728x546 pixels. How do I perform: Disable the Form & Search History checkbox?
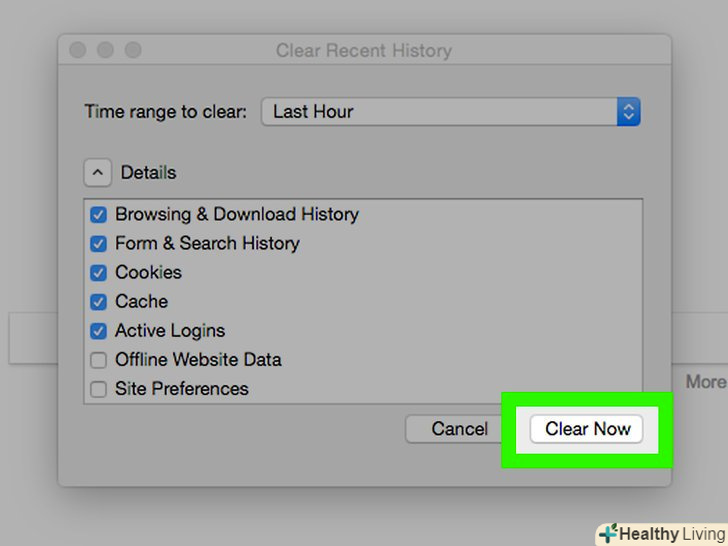pyautogui.click(x=98, y=243)
